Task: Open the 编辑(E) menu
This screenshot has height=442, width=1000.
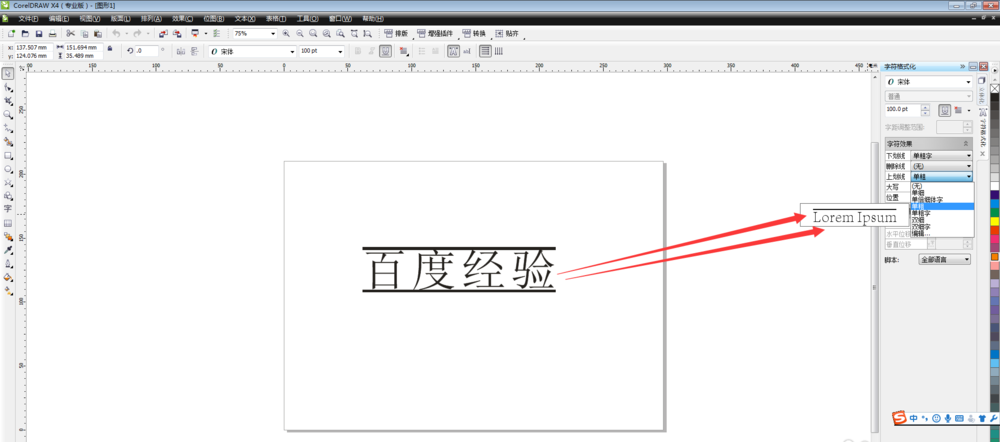Action: tap(59, 18)
